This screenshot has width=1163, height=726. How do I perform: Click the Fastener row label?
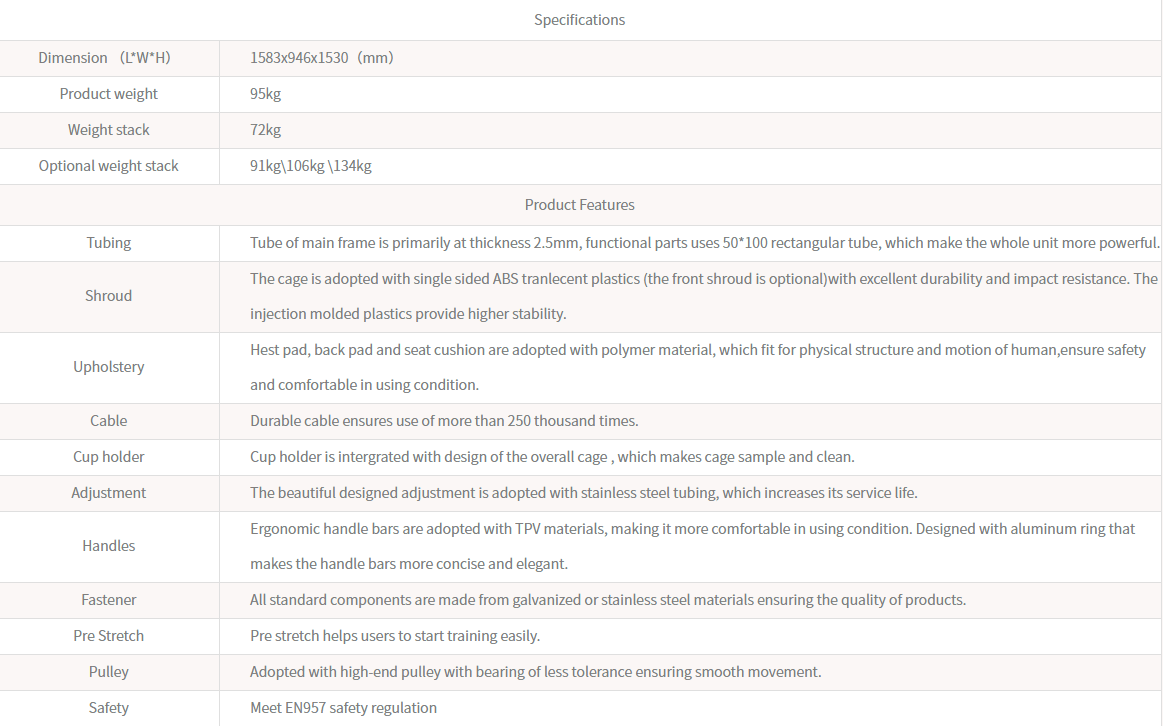(x=108, y=600)
